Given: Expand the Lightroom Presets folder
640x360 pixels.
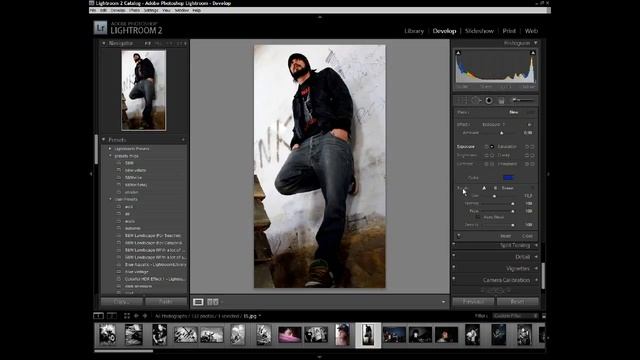Looking at the screenshot, I should click(x=110, y=149).
